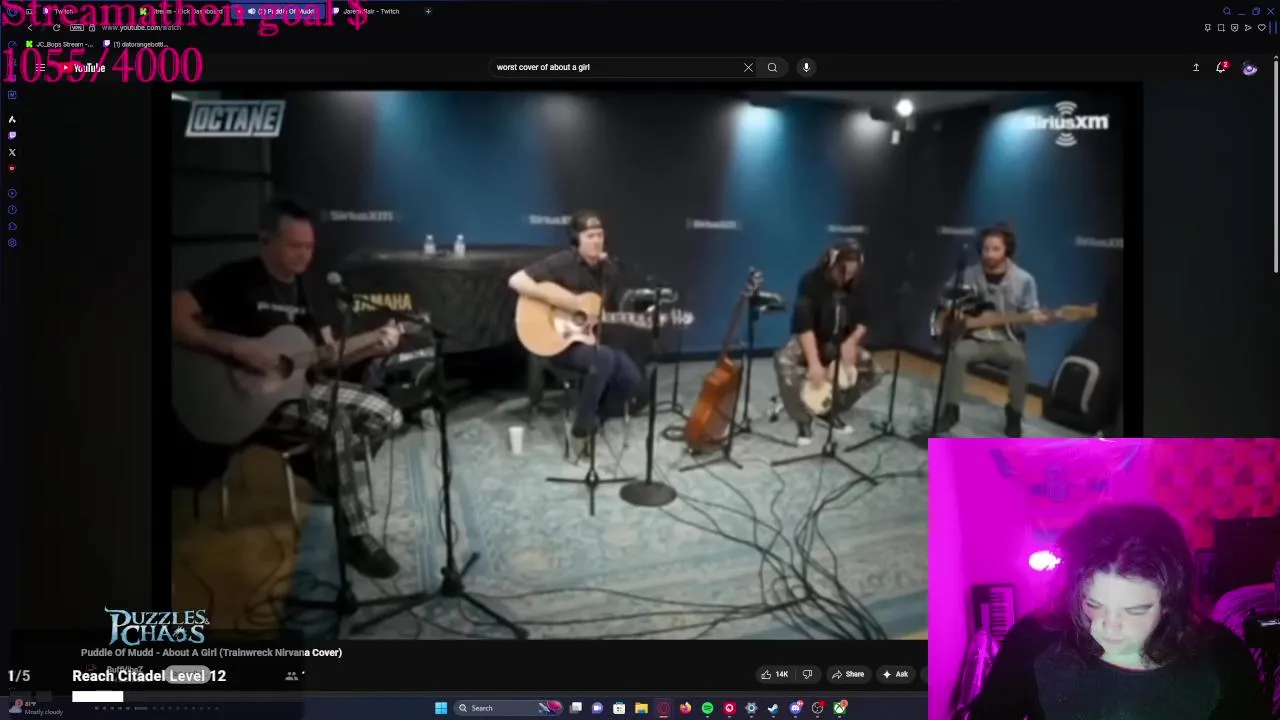Open the YouTube account avatar menu
The height and width of the screenshot is (720, 1280).
(x=1250, y=68)
